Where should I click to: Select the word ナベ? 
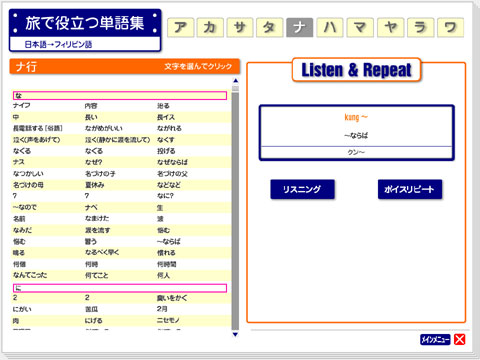91,207
